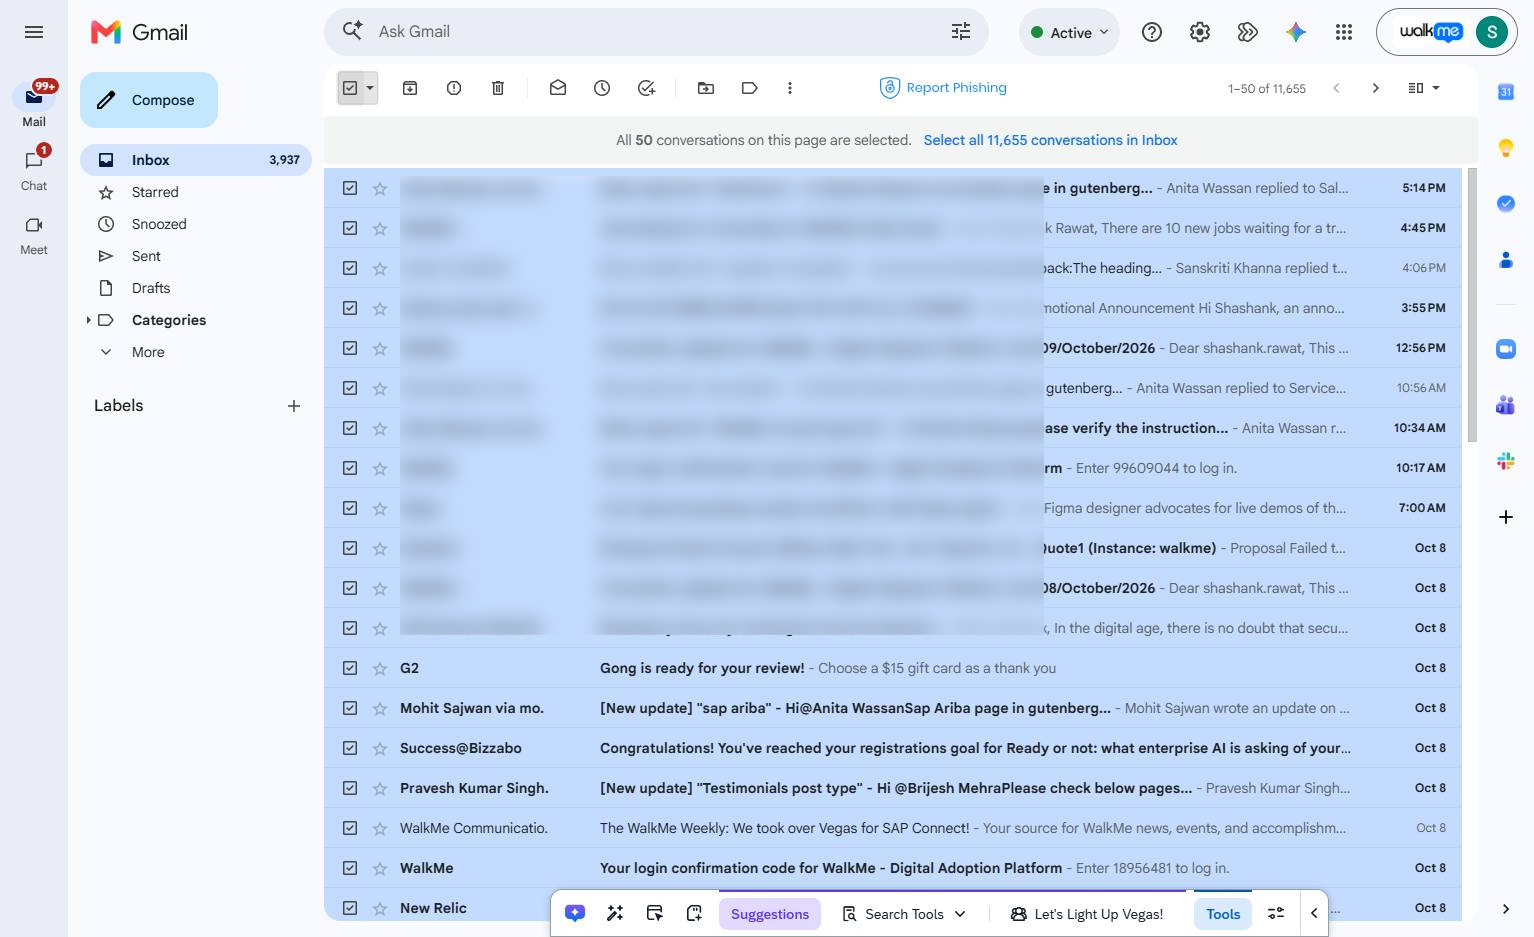Open Google Calendar in side panel
This screenshot has height=937, width=1534.
point(1506,92)
